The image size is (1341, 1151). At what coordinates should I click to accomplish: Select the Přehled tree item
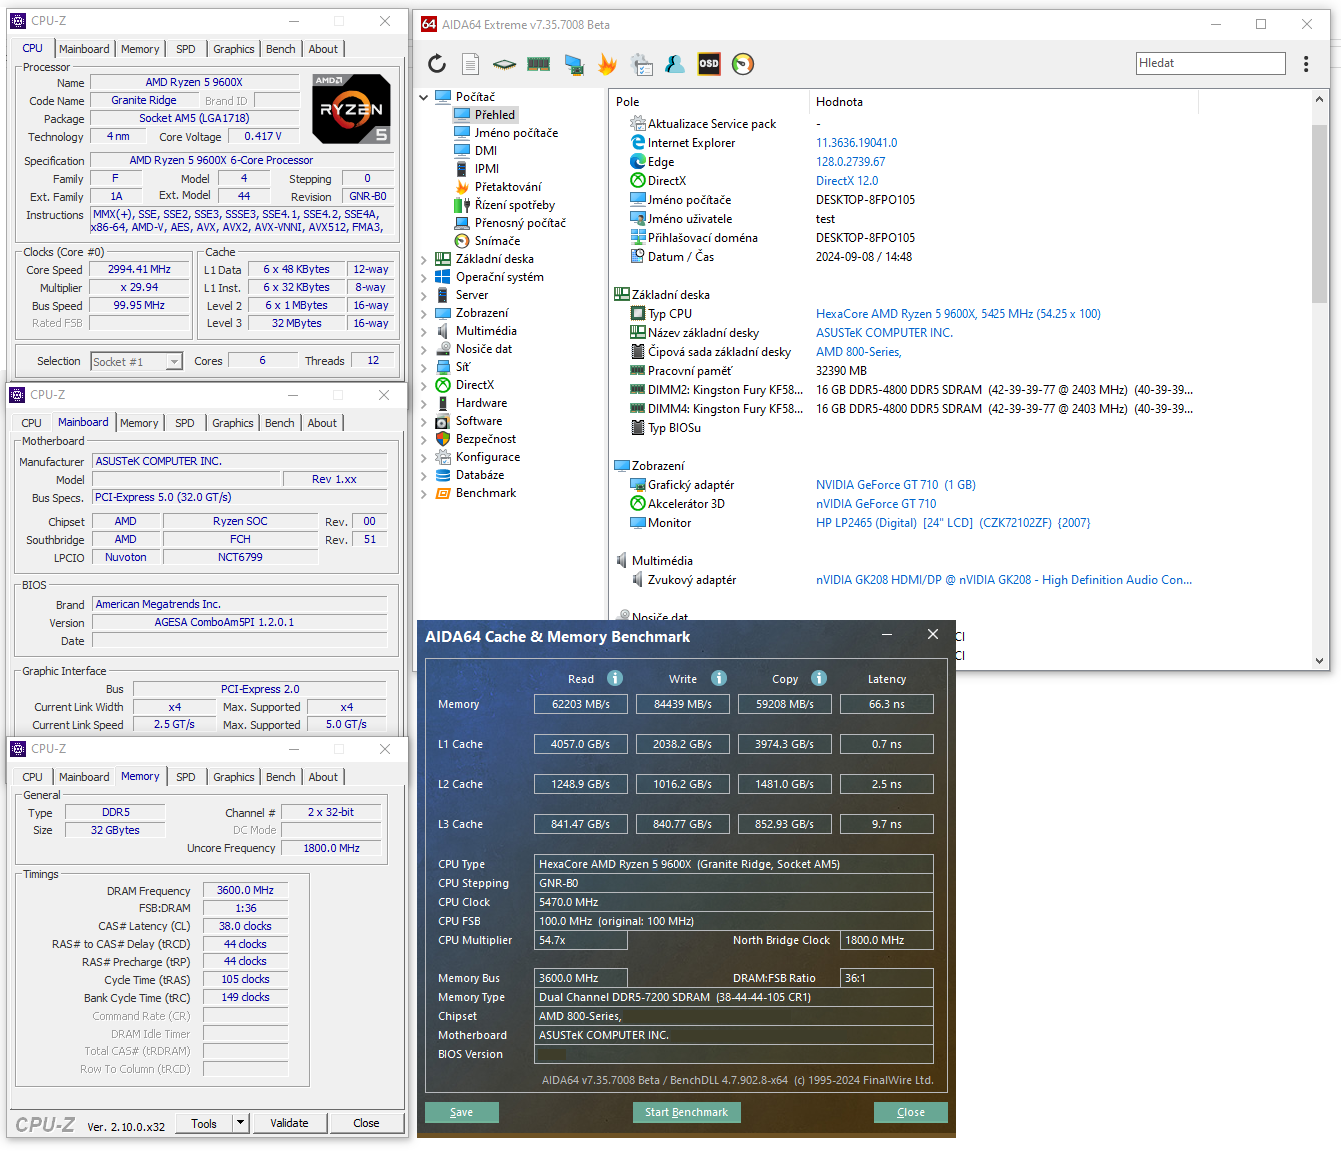click(495, 115)
